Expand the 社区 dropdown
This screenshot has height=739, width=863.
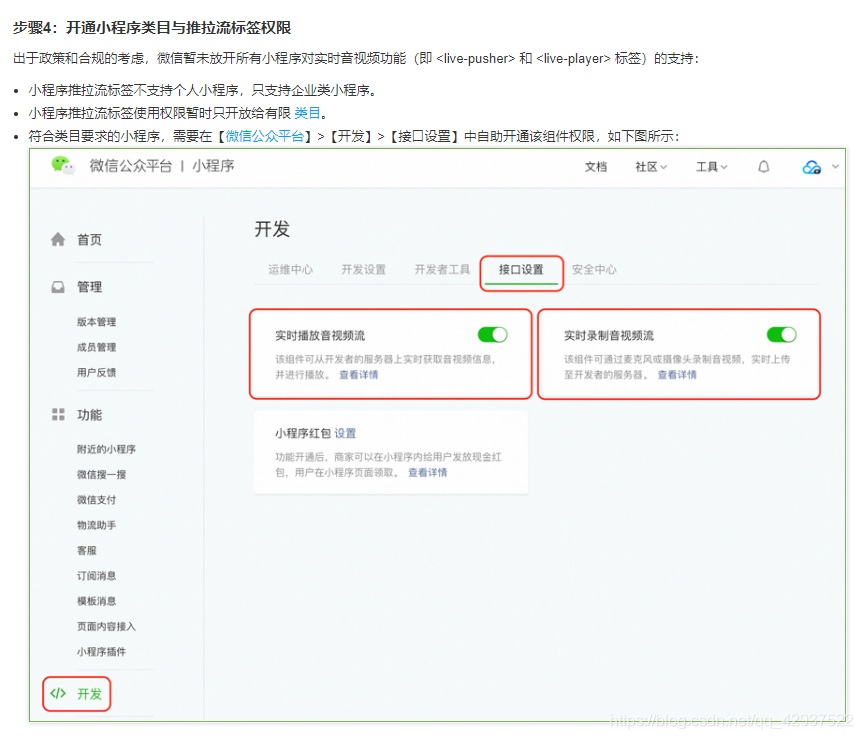[648, 167]
